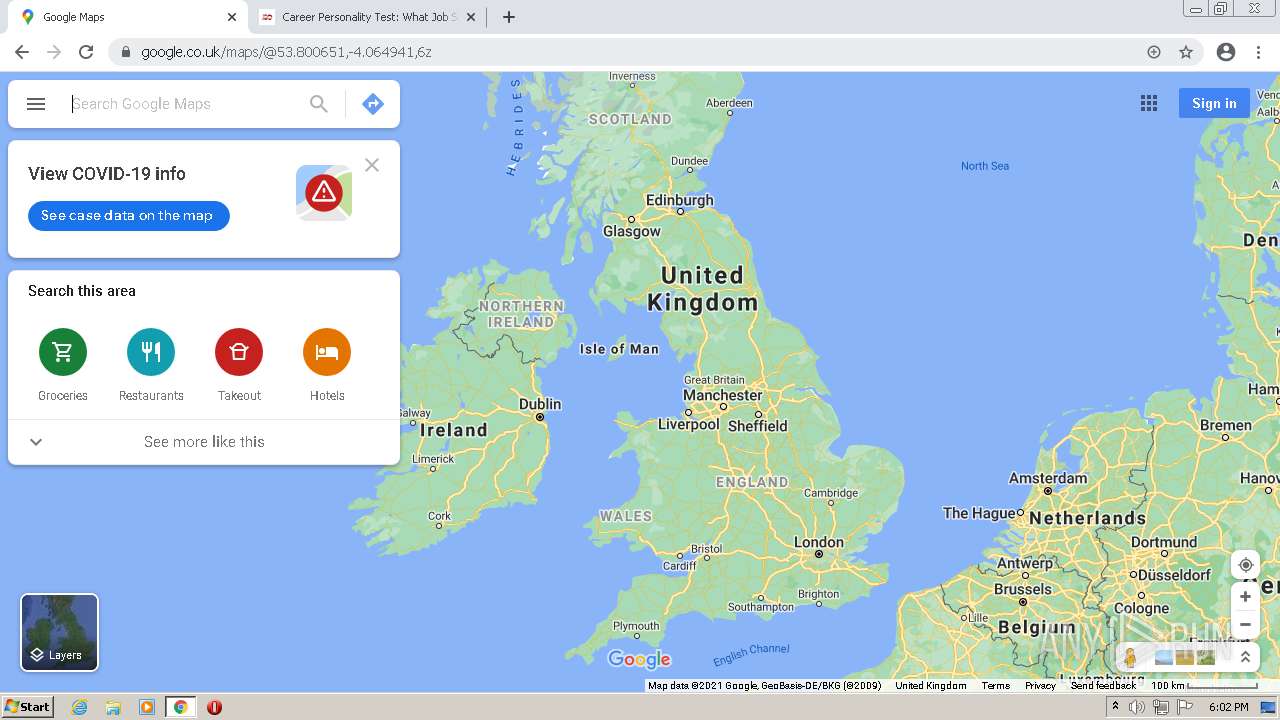Close the COVID-19 info card
This screenshot has width=1280, height=720.
372,165
